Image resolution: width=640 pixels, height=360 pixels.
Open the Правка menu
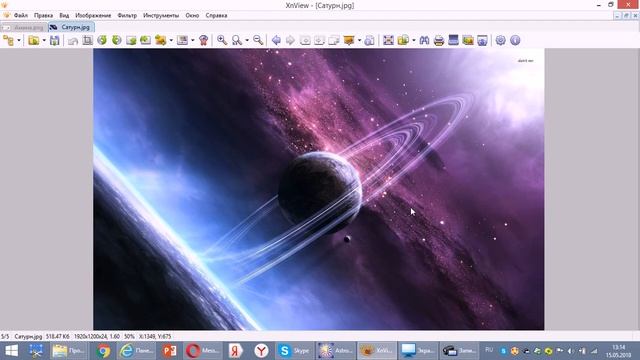pos(43,15)
